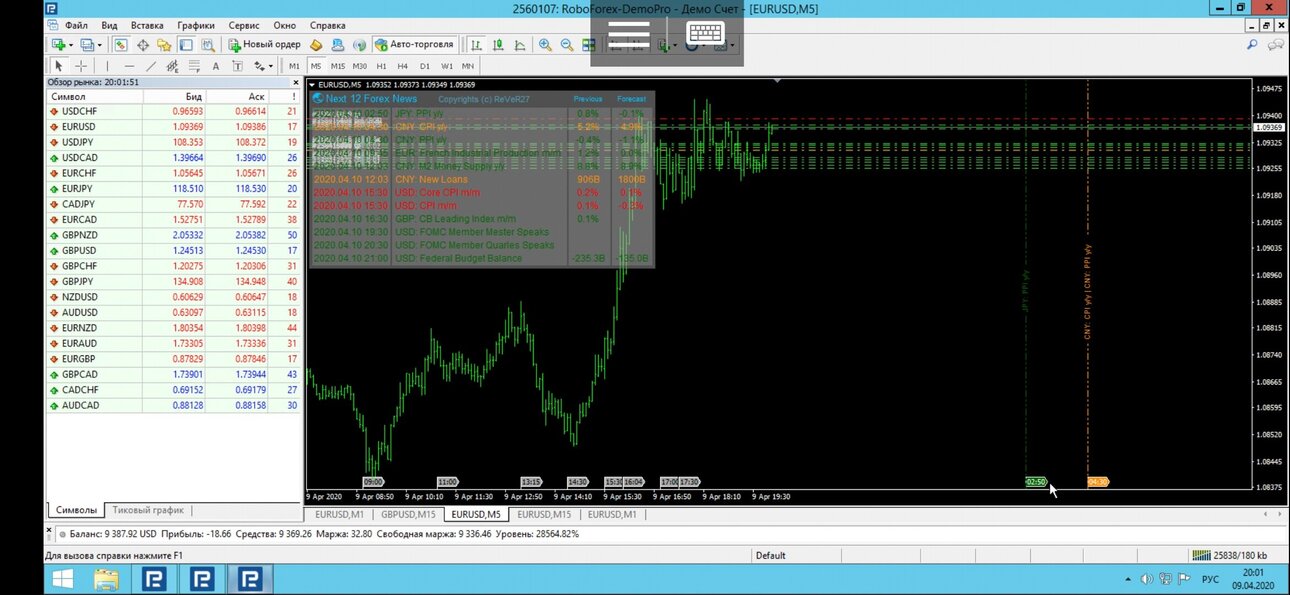Switch to the EURUSD,M15 chart tab
The height and width of the screenshot is (595, 1290).
point(544,514)
